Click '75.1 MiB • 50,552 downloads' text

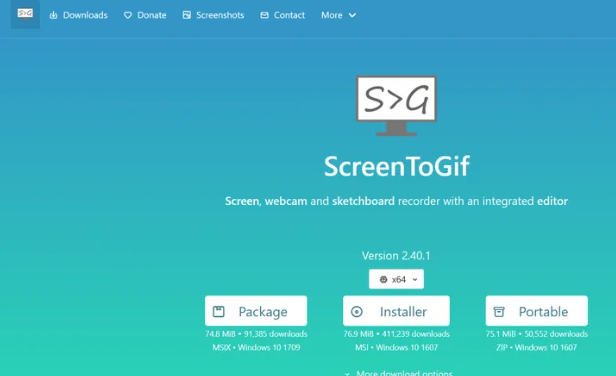pos(537,334)
